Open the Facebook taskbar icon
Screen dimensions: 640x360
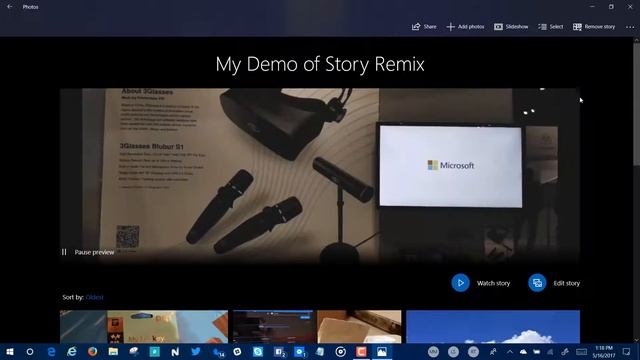tap(279, 351)
